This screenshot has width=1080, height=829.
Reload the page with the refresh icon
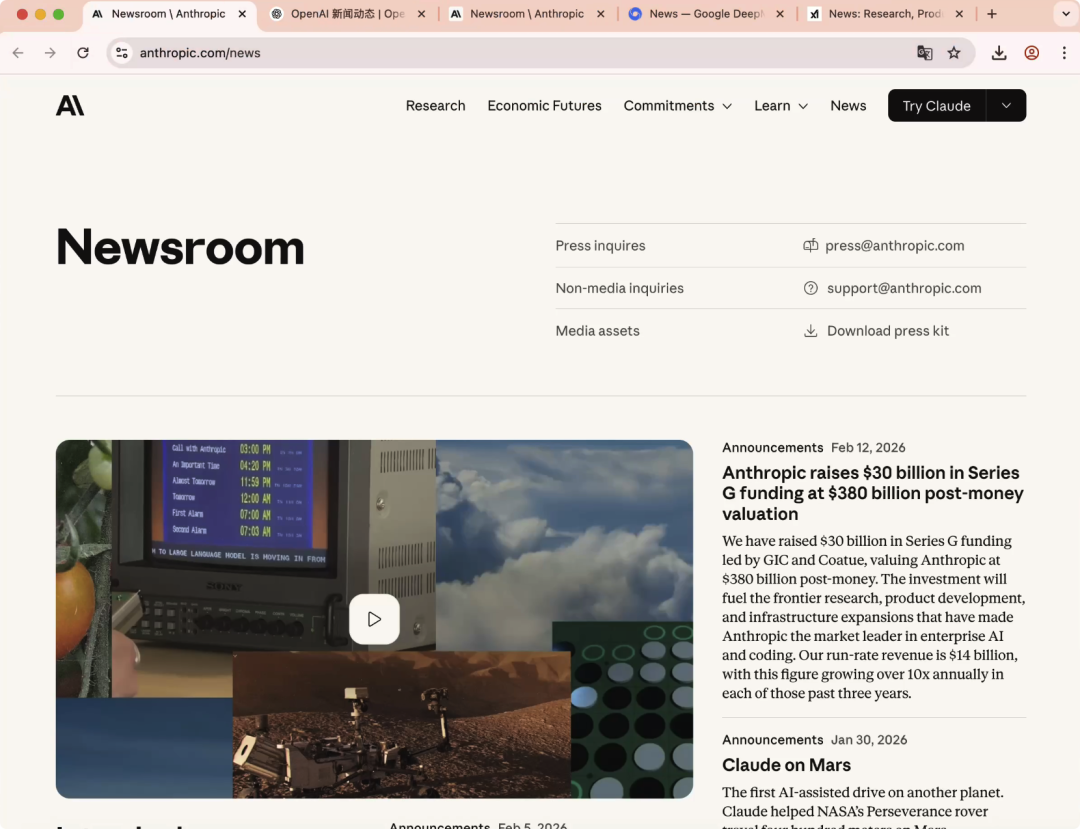[x=83, y=53]
